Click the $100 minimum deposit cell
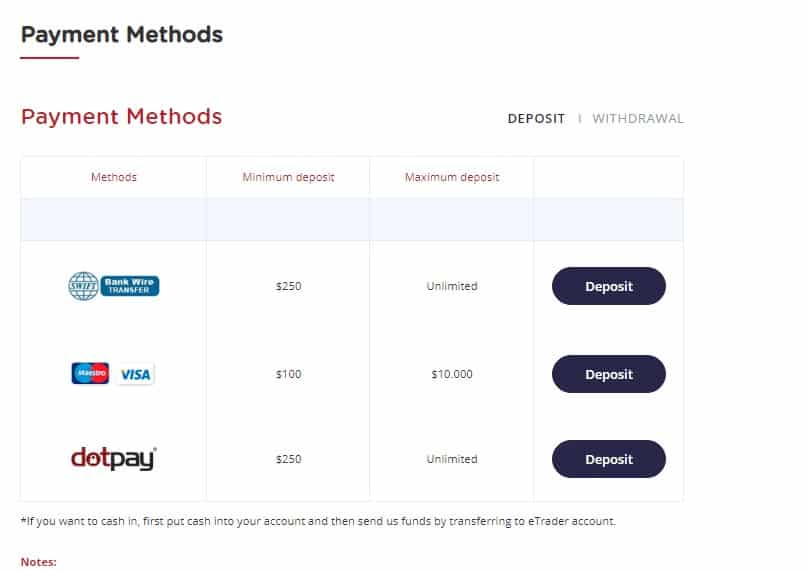Screen dimensions: 809x571 click(x=288, y=374)
